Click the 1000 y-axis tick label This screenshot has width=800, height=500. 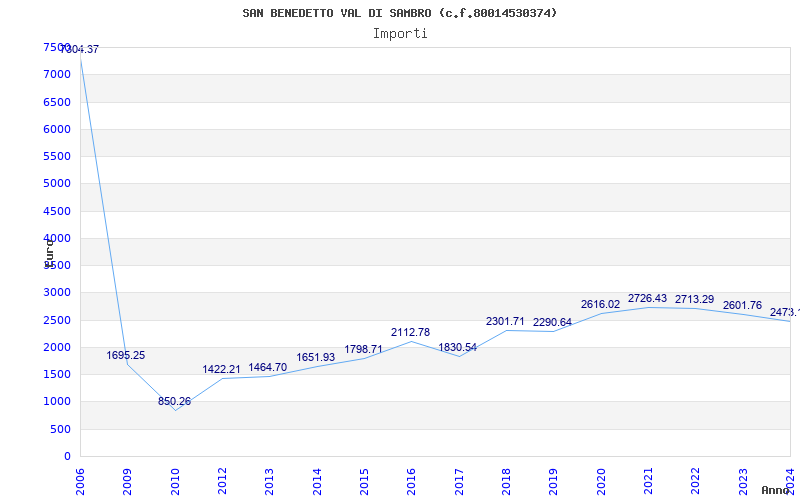tap(57, 402)
